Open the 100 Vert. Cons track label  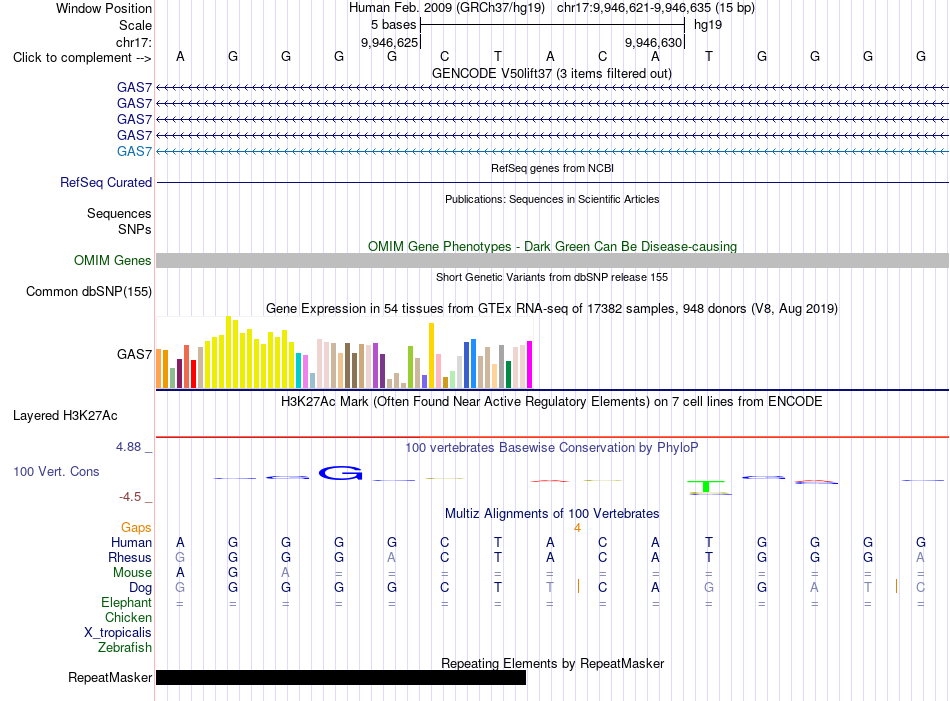click(x=56, y=471)
